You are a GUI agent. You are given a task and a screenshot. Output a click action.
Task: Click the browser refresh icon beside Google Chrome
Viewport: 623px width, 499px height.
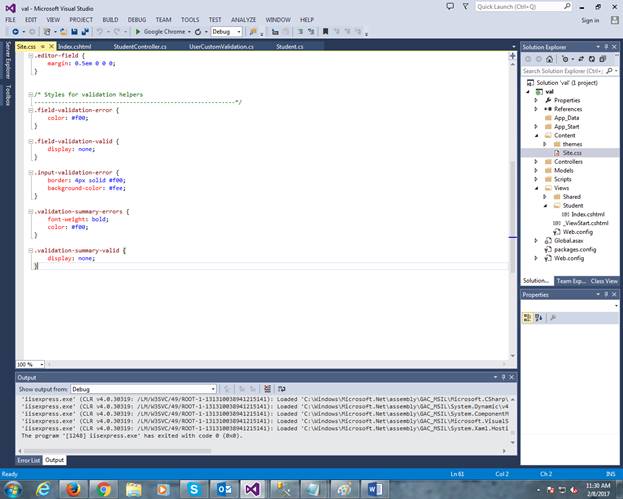(198, 32)
